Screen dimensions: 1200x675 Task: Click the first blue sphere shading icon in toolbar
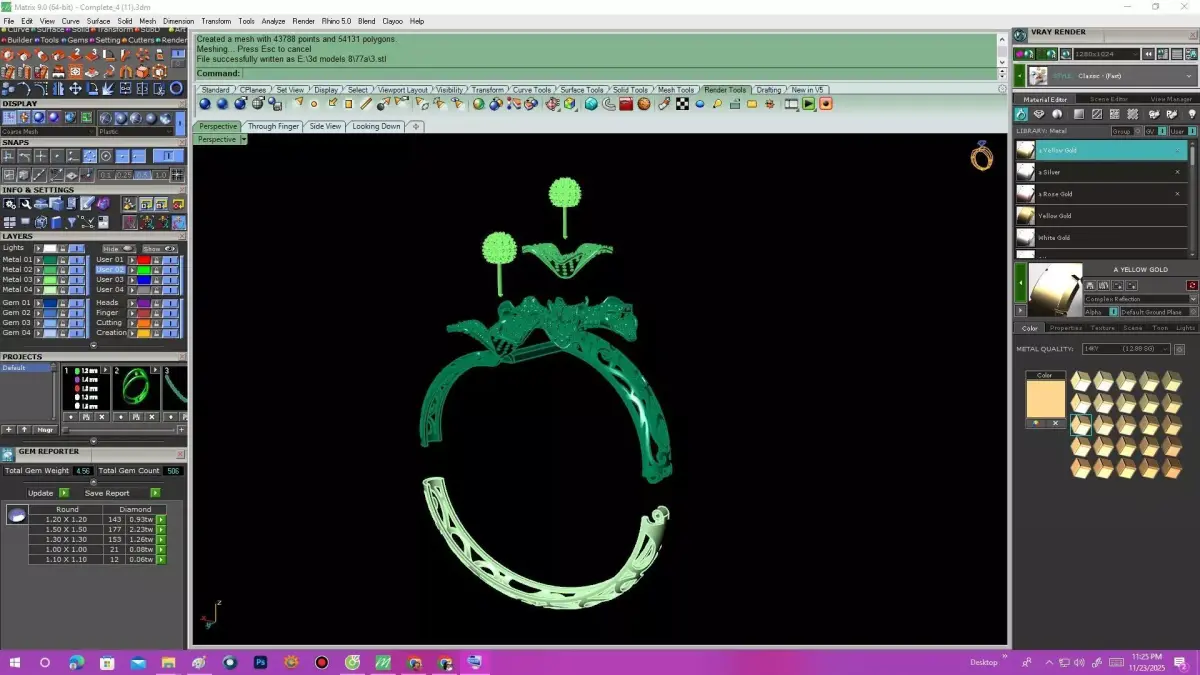point(205,103)
